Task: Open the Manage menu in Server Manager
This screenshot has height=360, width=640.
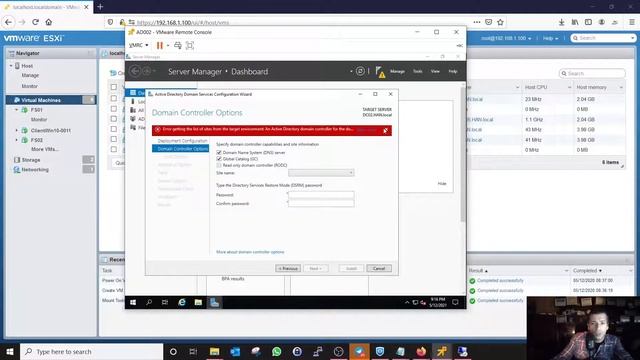Action: tap(397, 71)
